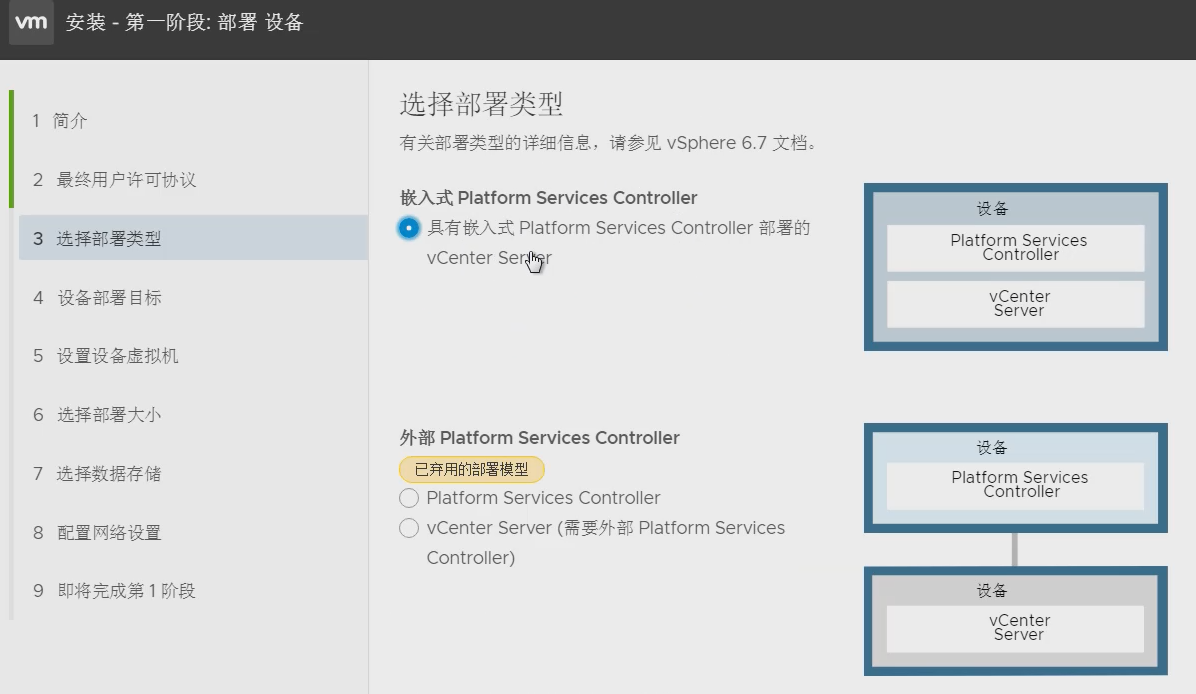Screen dimensions: 1196x694
Task: Select embedded Platform Services Controller radio button
Action: point(408,228)
